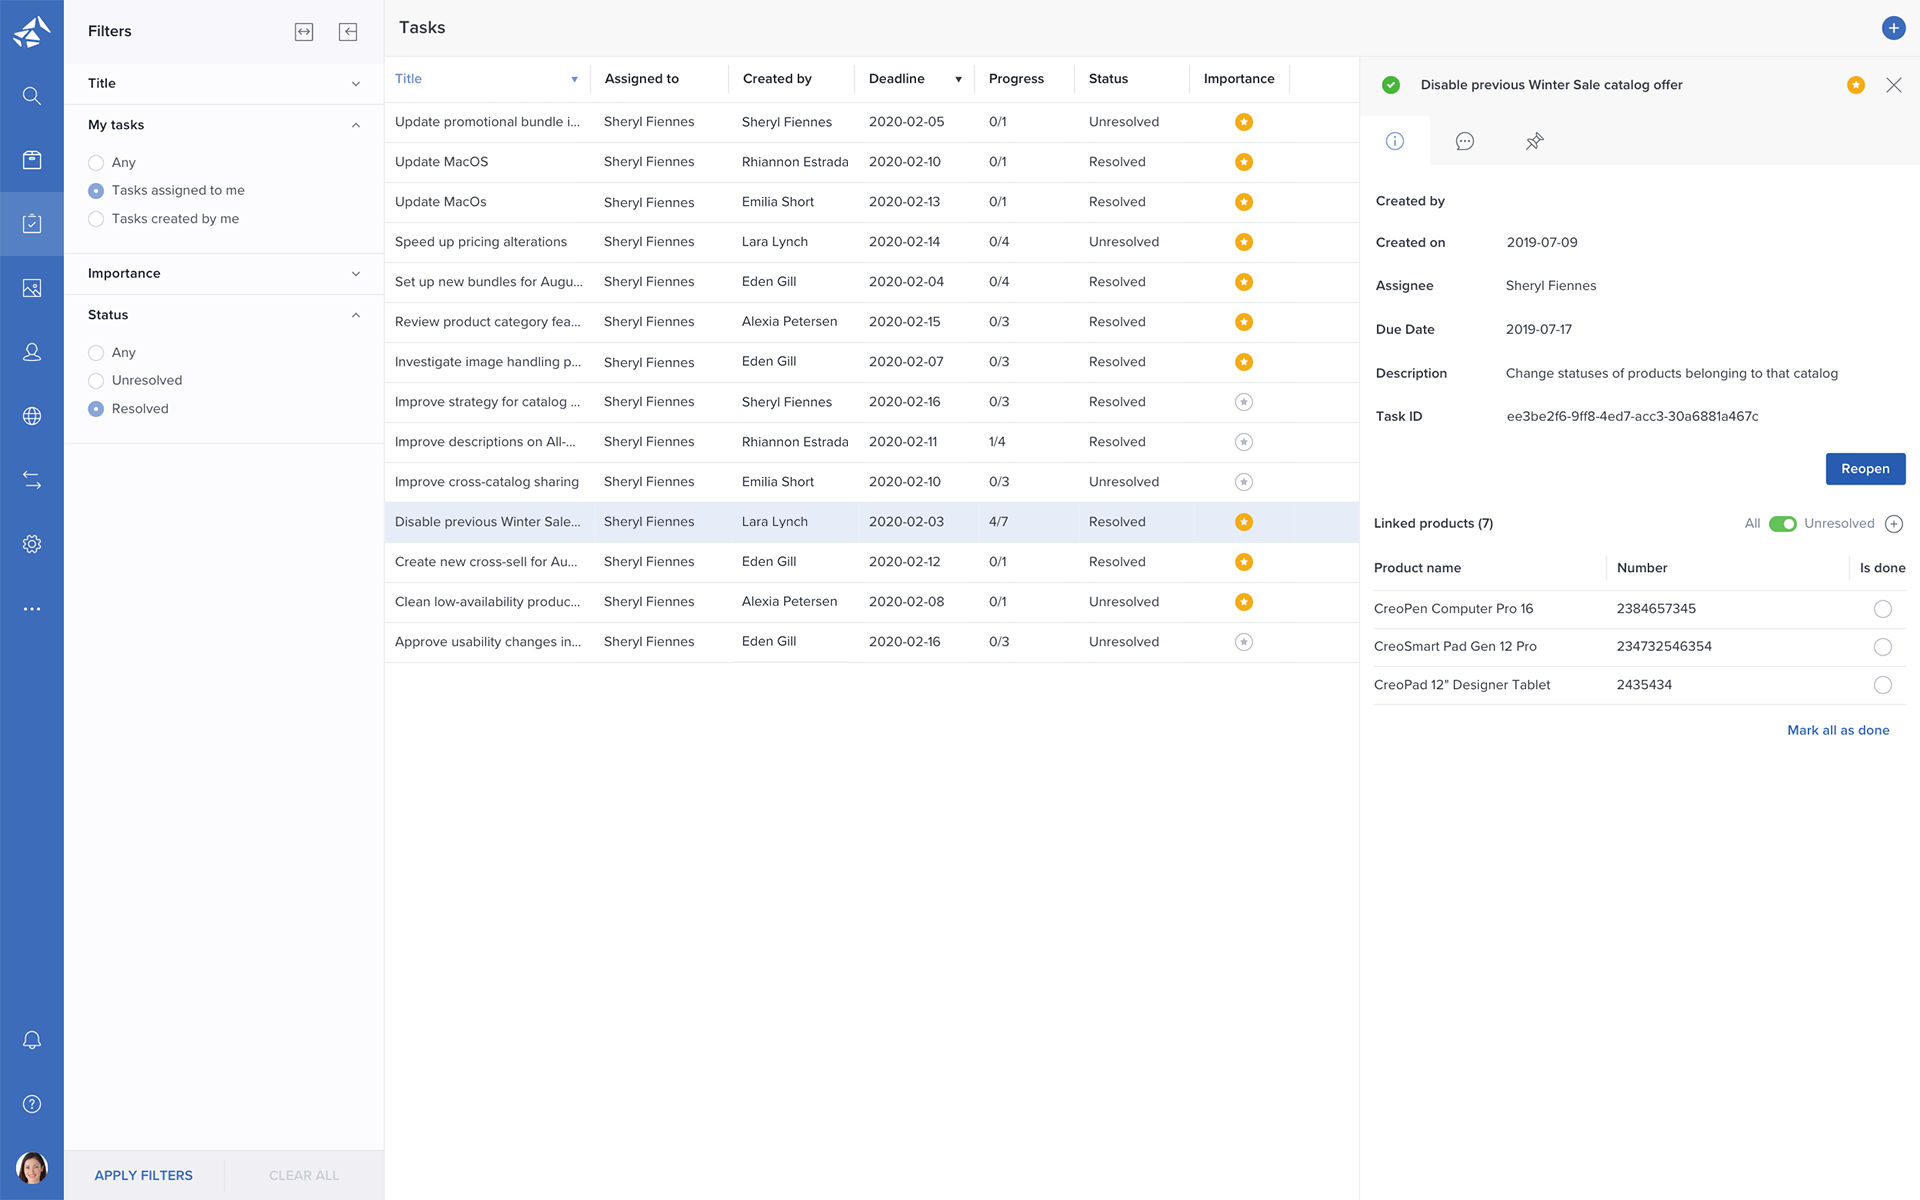
Task: Select Tasks created by me option
Action: [96, 219]
